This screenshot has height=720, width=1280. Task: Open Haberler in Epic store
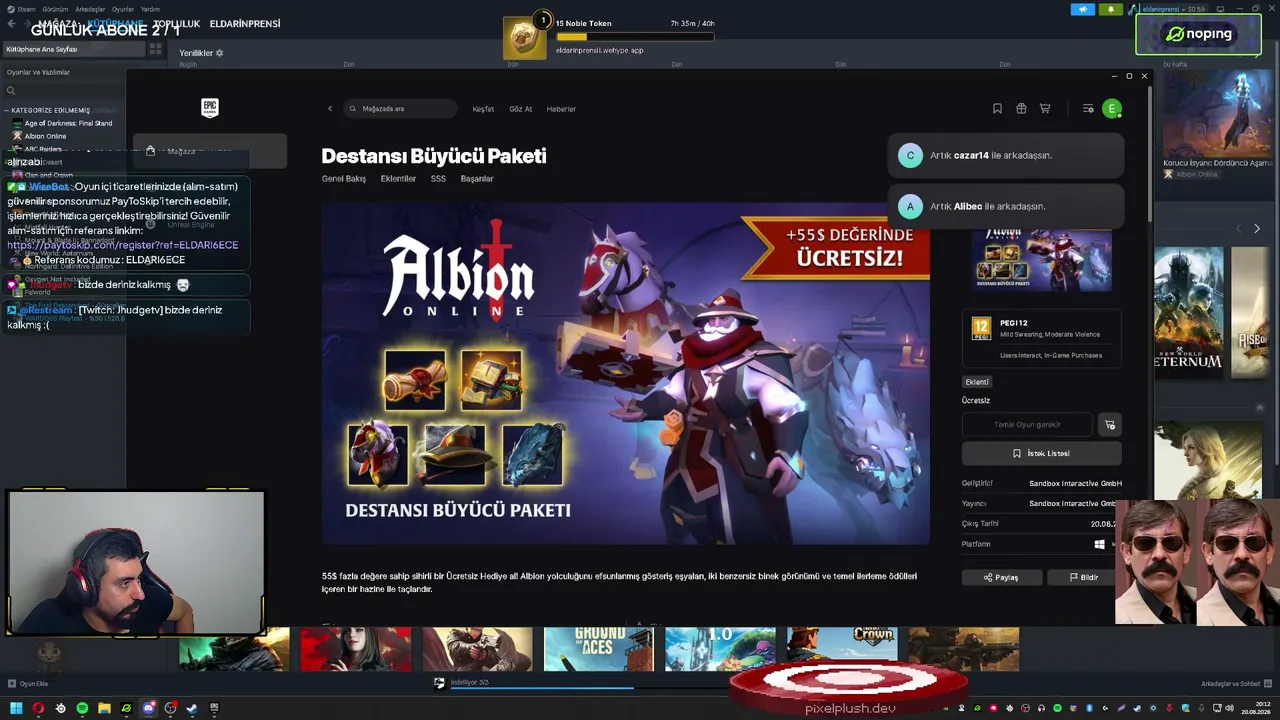click(561, 109)
